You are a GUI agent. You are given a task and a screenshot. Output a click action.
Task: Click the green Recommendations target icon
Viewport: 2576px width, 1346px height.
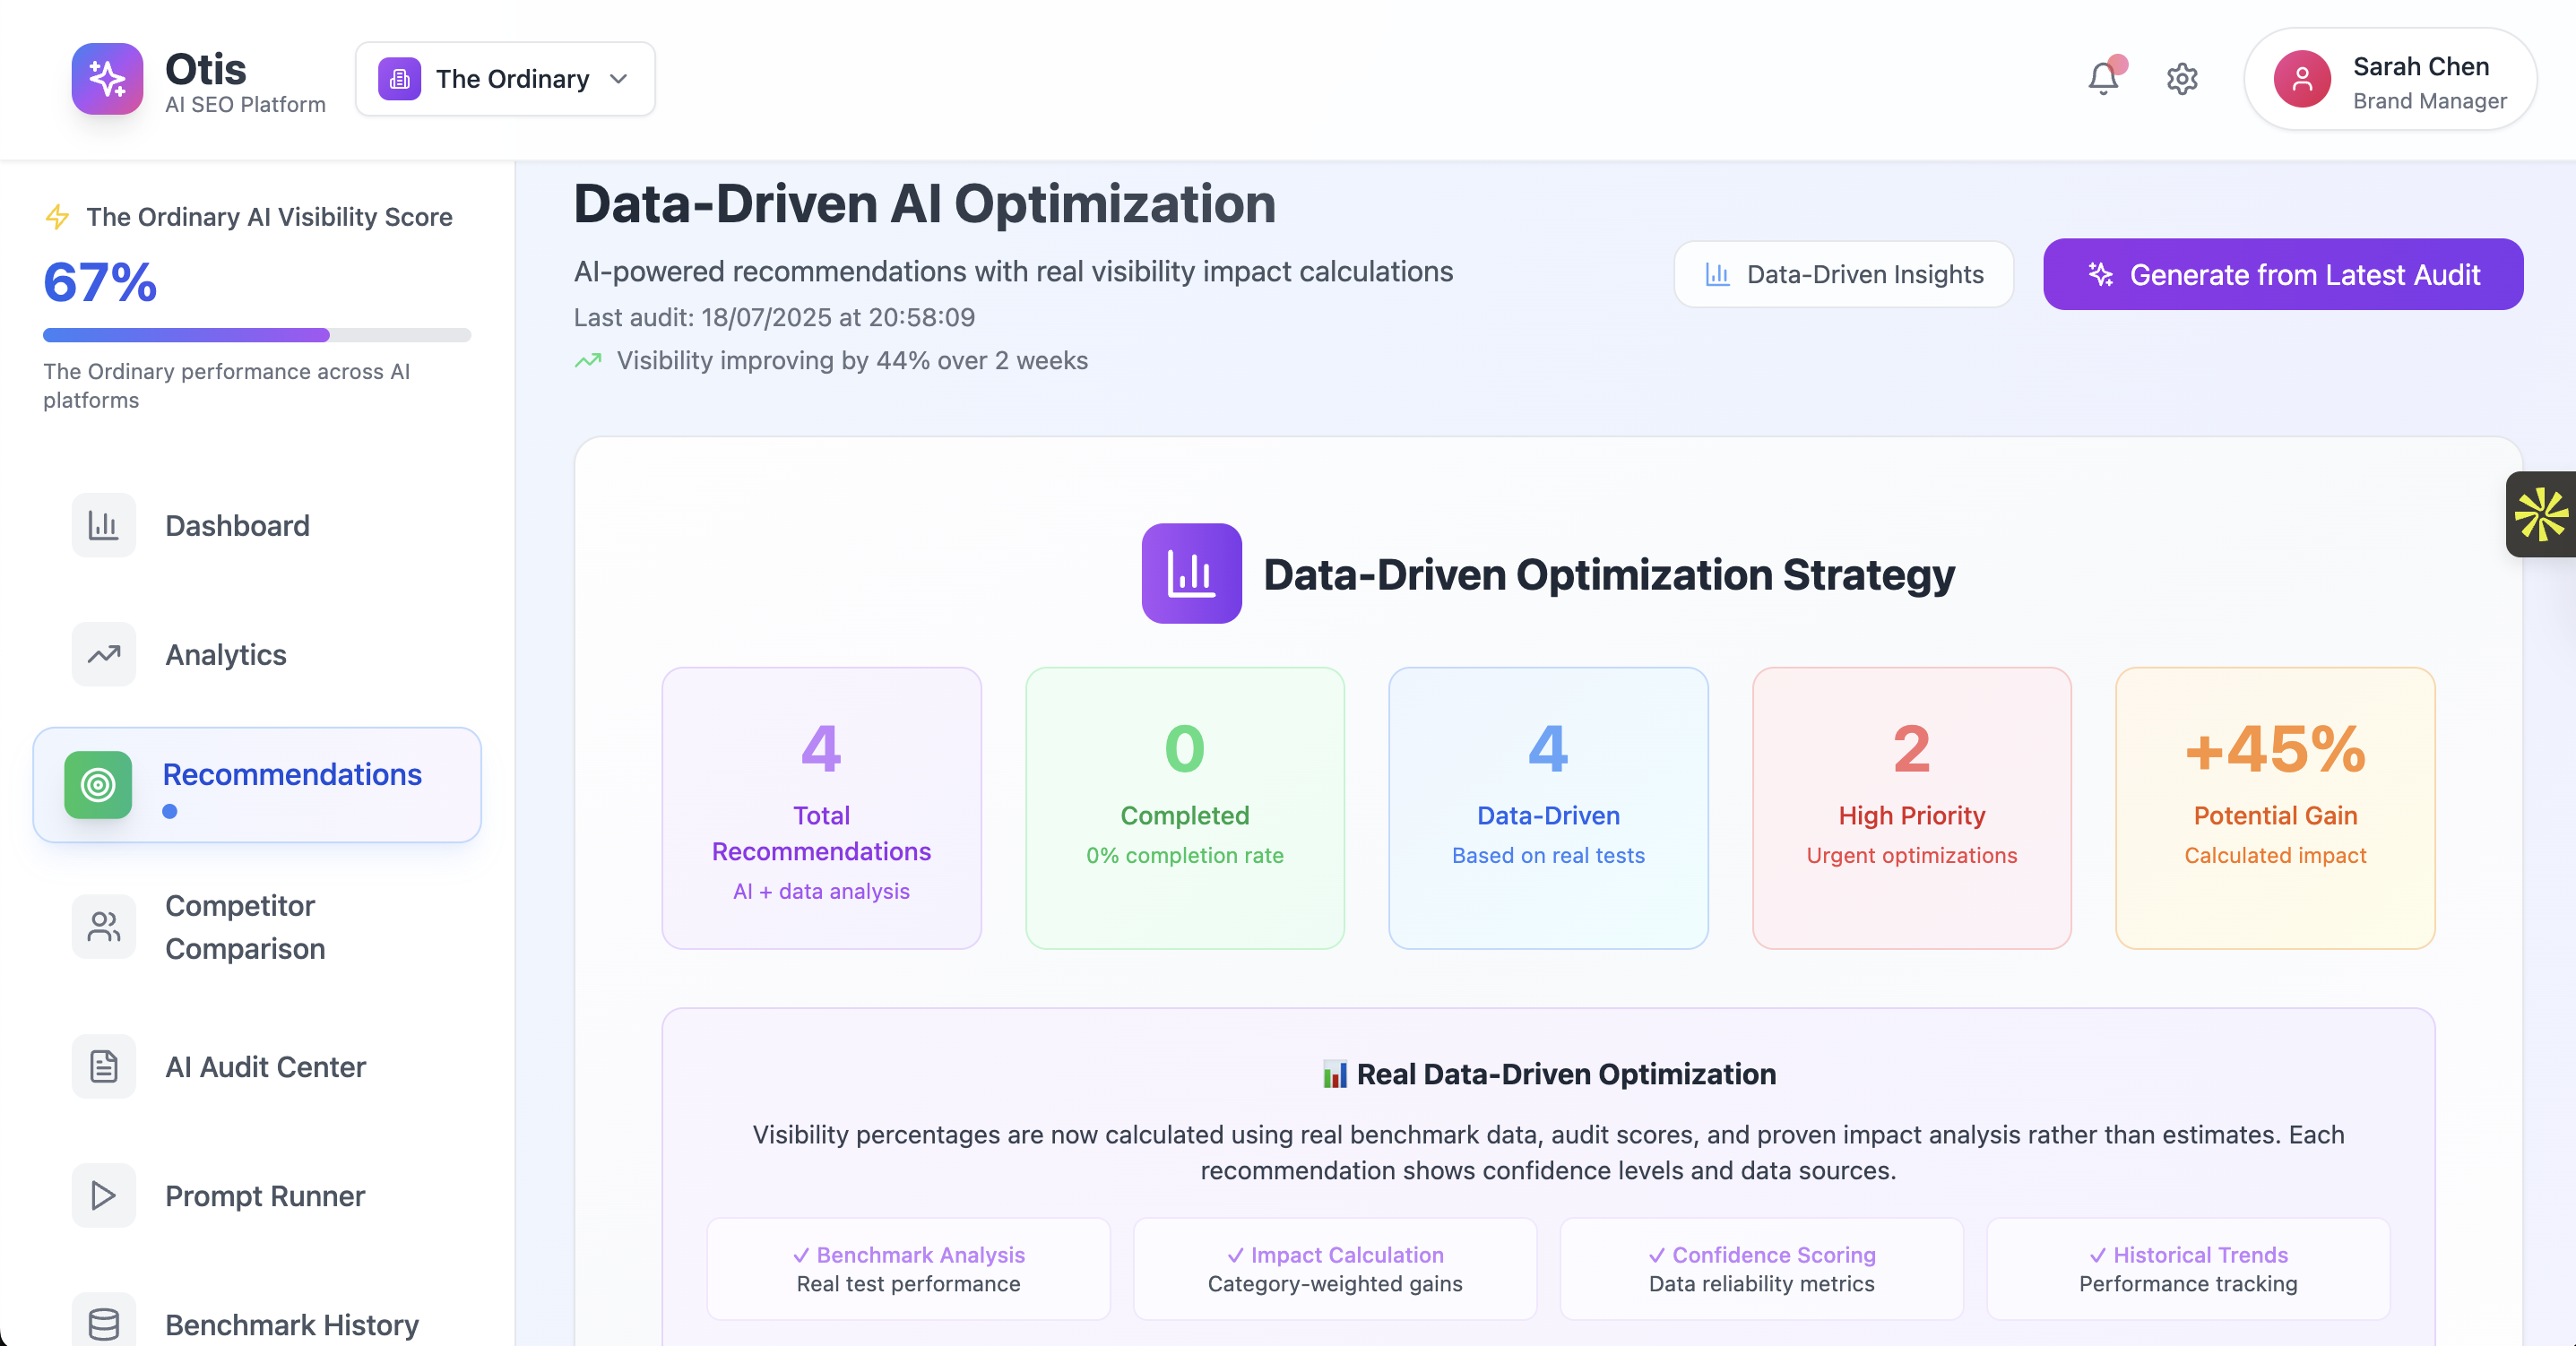[x=98, y=784]
